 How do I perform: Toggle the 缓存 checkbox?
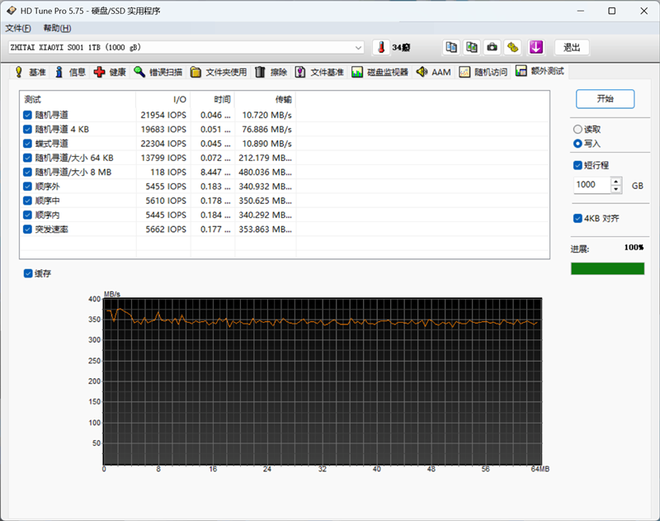coord(28,273)
